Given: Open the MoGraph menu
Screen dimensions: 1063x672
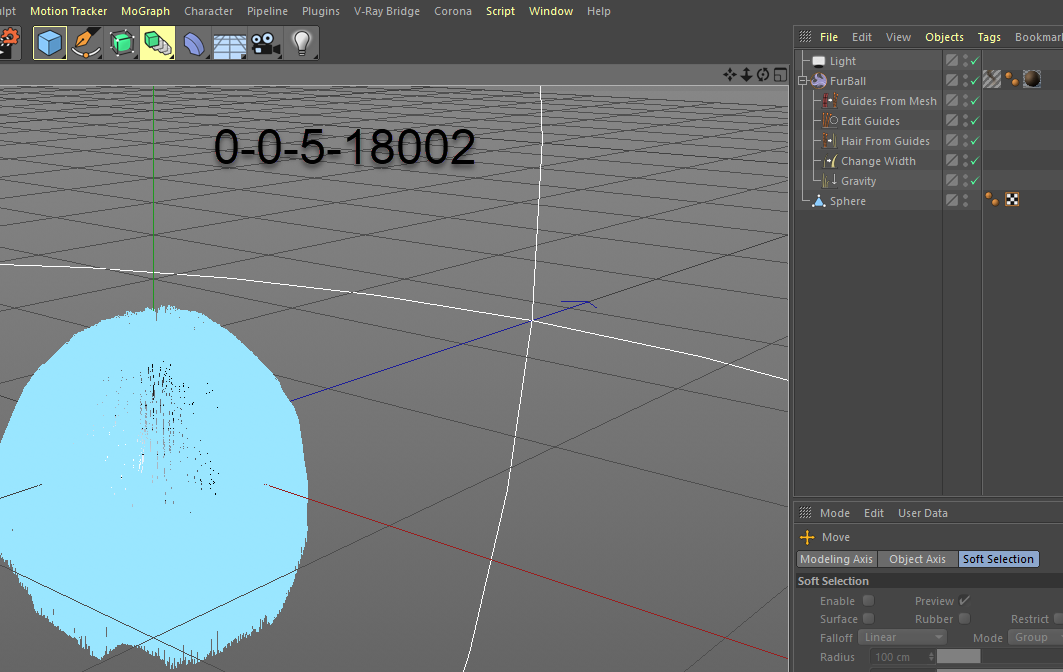Looking at the screenshot, I should pos(145,11).
